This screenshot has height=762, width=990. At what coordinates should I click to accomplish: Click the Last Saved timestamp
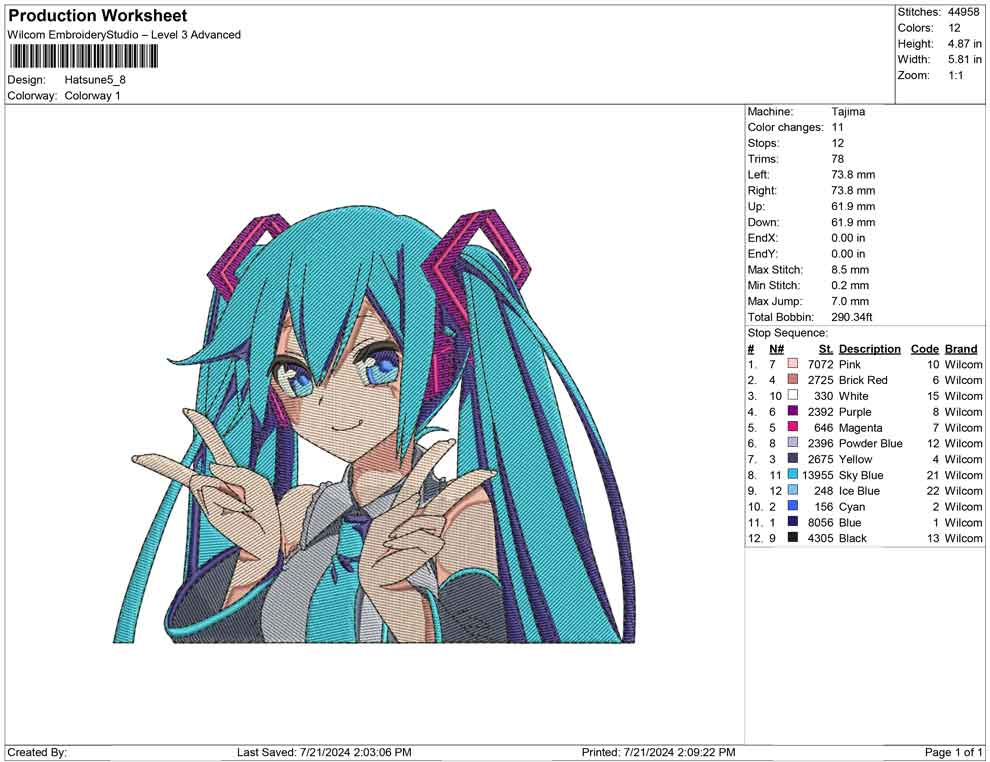coord(325,752)
